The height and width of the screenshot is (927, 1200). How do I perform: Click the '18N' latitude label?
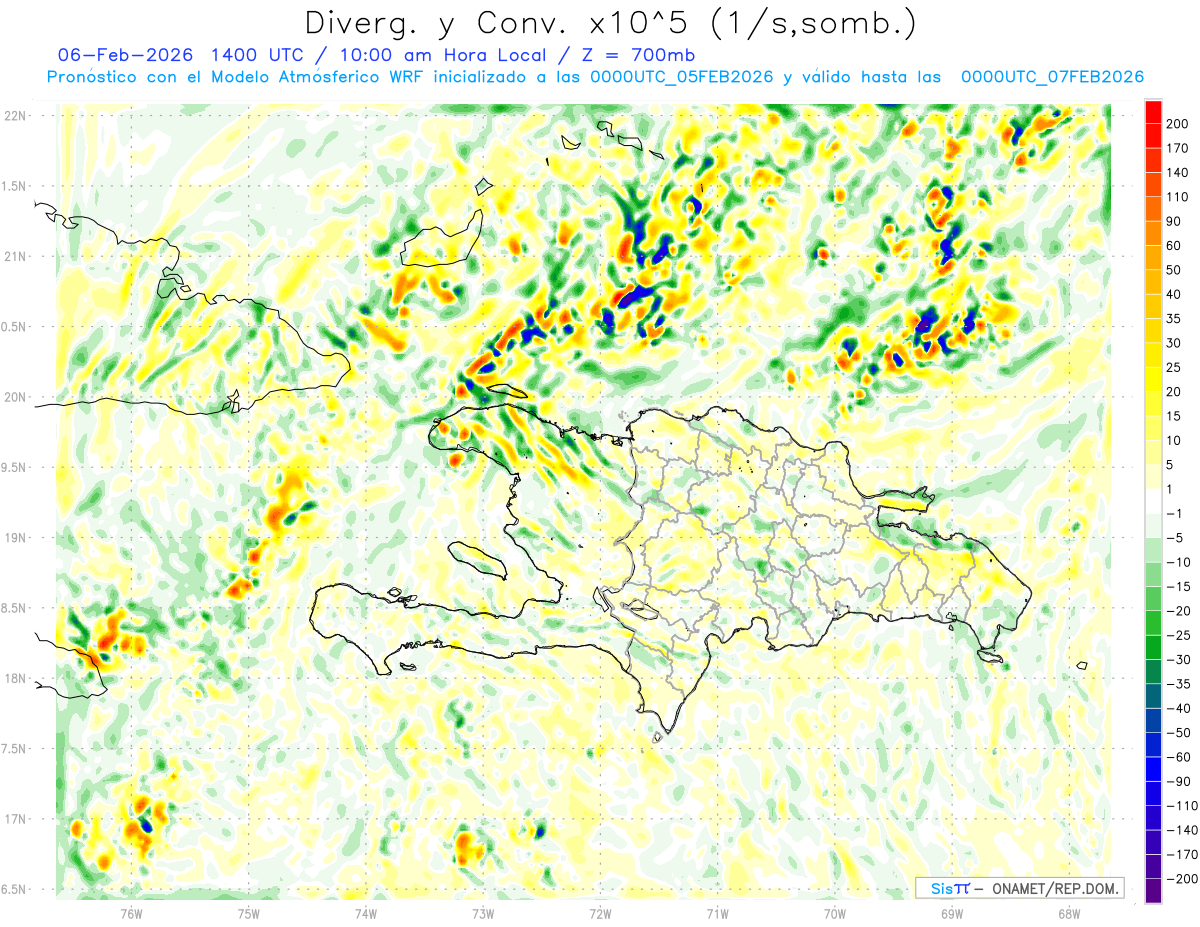15,678
